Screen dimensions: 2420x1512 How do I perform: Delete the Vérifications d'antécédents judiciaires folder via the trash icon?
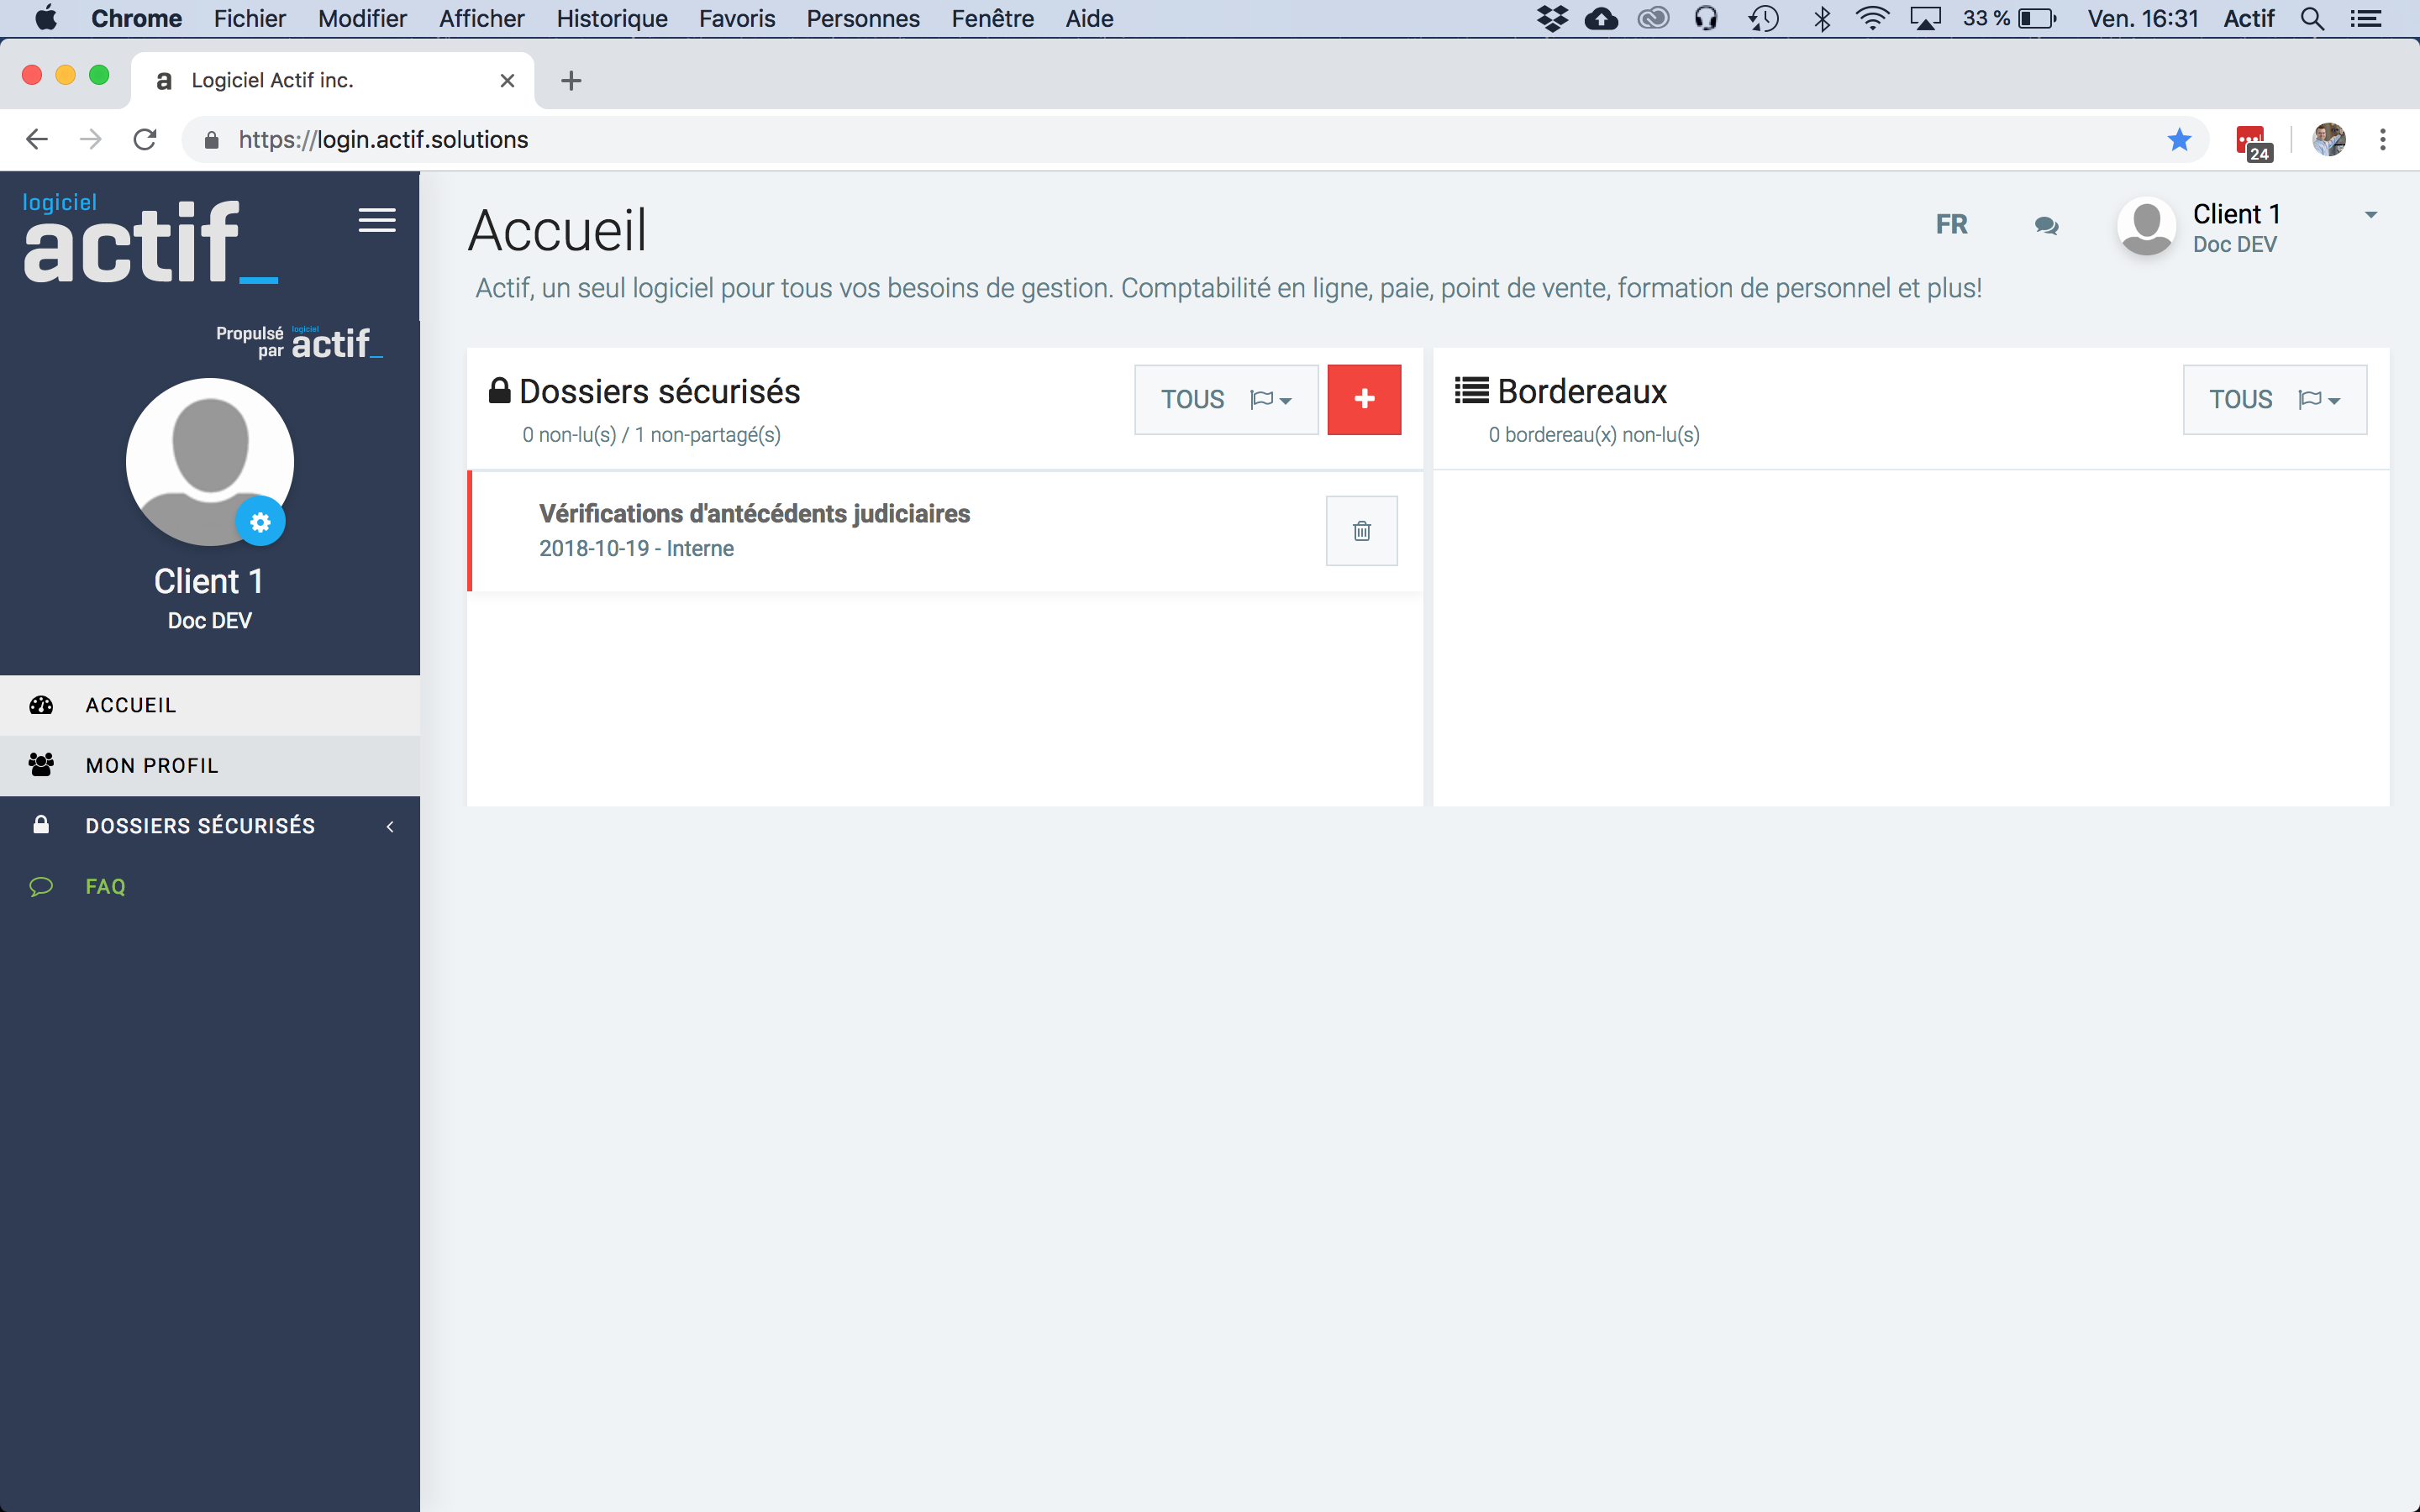(x=1361, y=531)
